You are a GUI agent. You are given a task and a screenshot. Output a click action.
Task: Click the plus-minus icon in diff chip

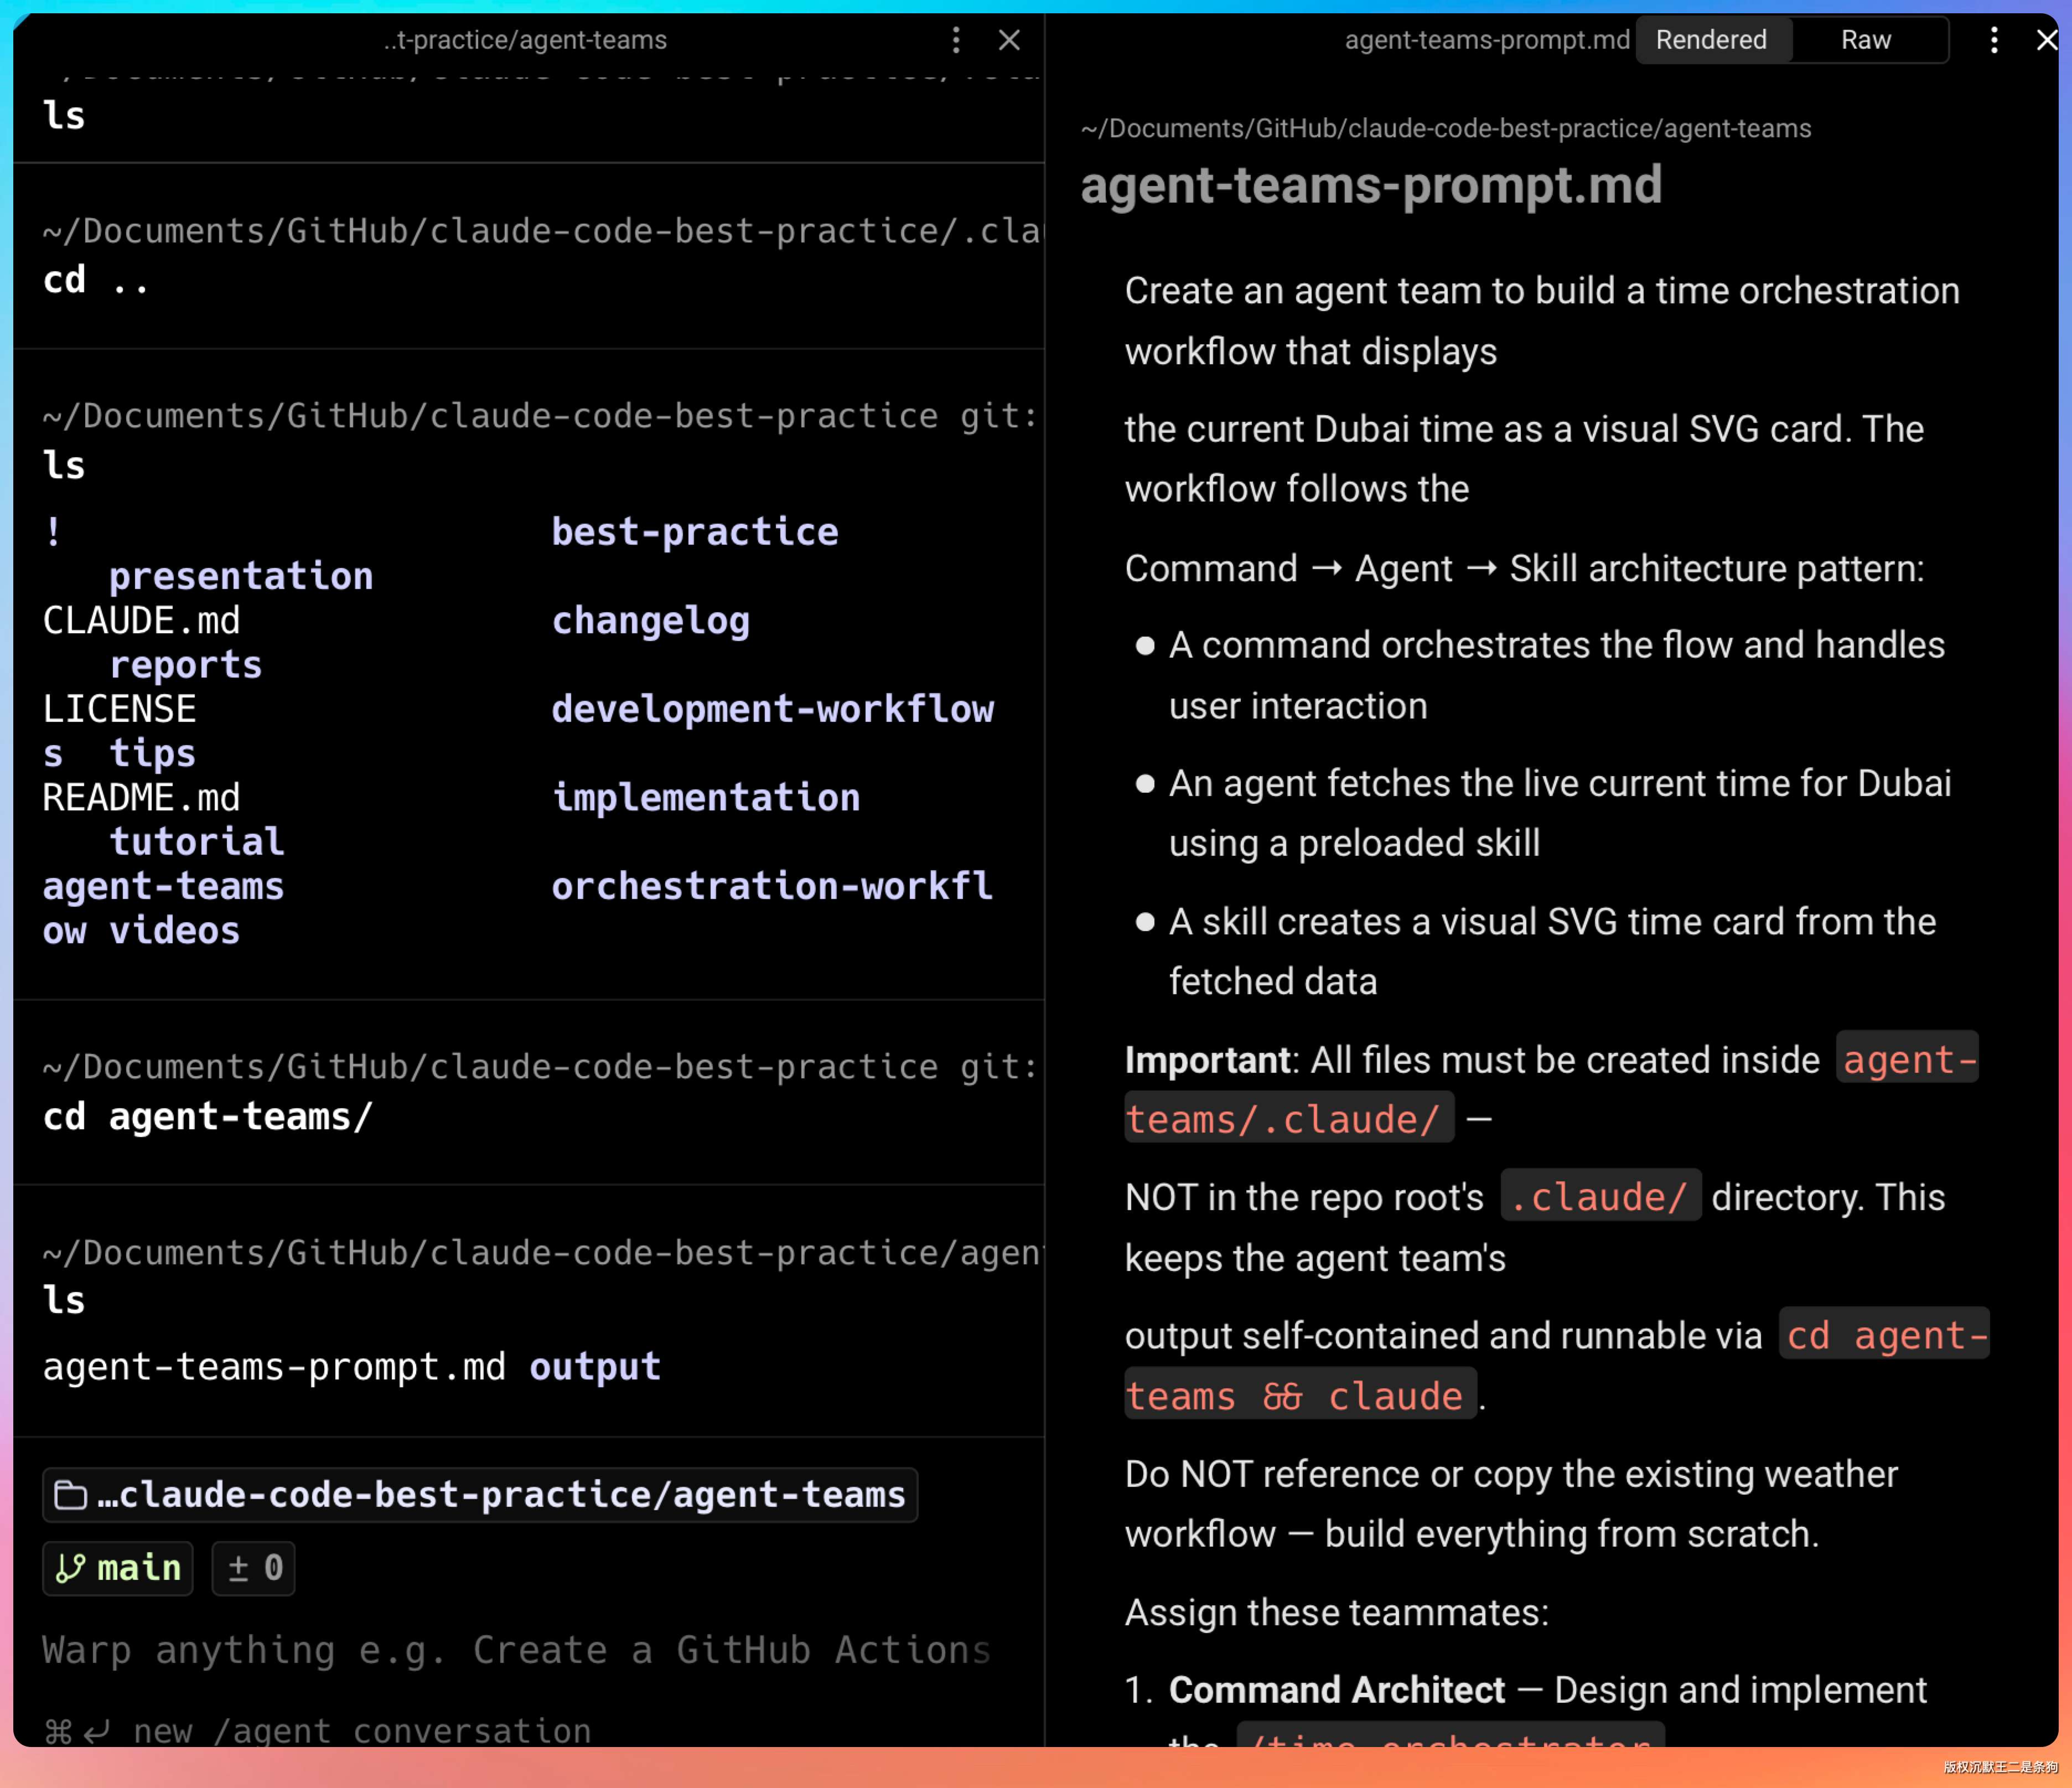point(238,1568)
